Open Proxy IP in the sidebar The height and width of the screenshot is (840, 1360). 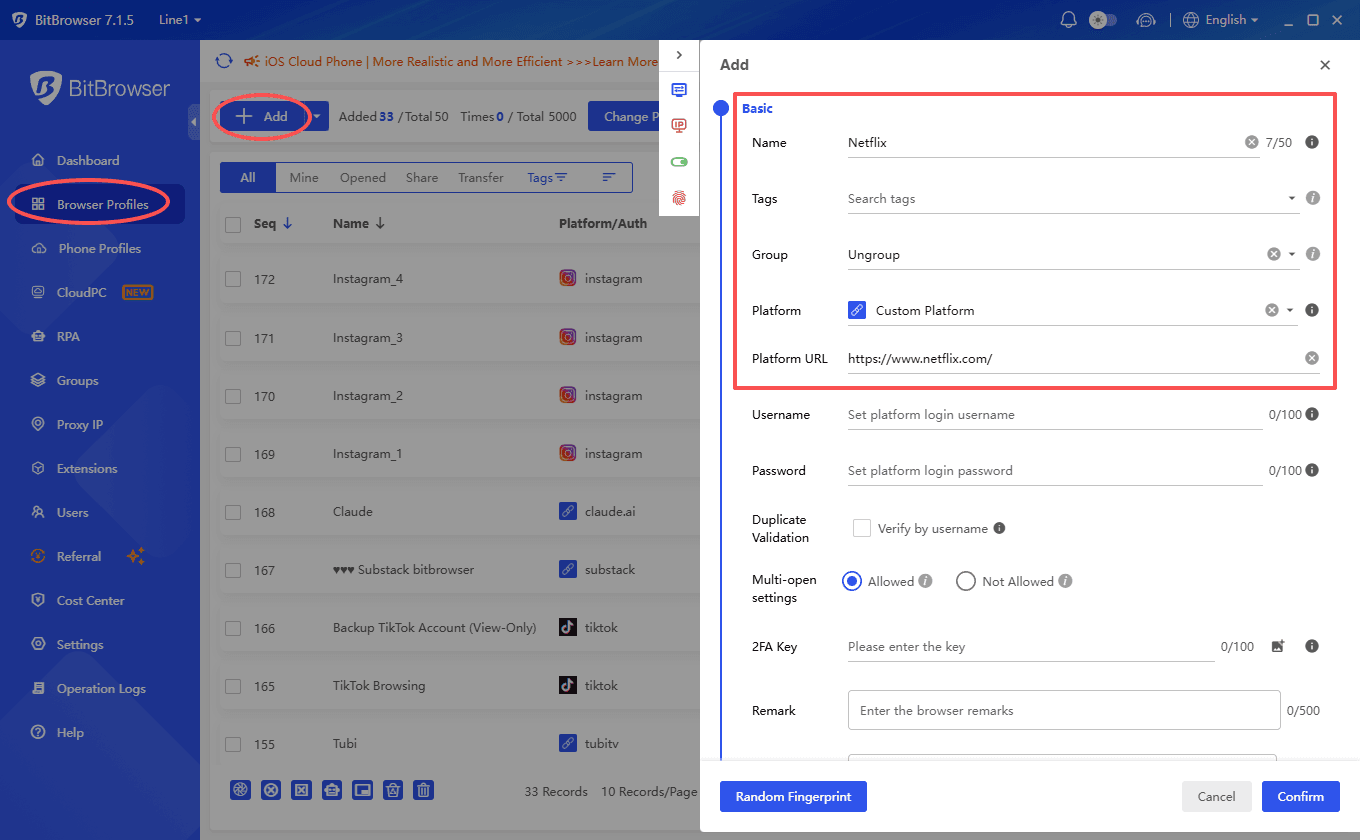80,424
